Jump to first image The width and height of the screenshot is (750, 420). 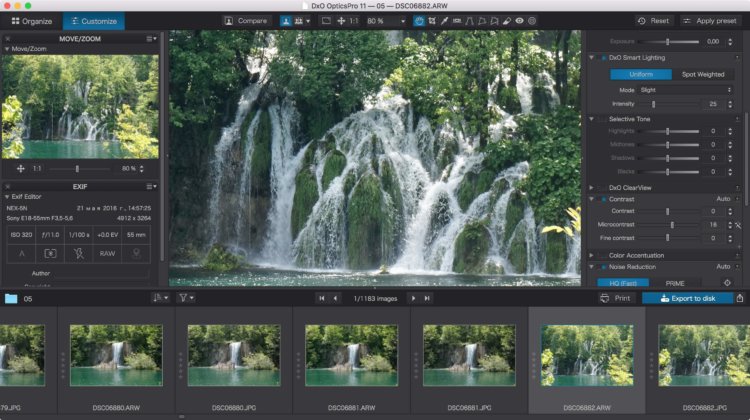pyautogui.click(x=322, y=298)
